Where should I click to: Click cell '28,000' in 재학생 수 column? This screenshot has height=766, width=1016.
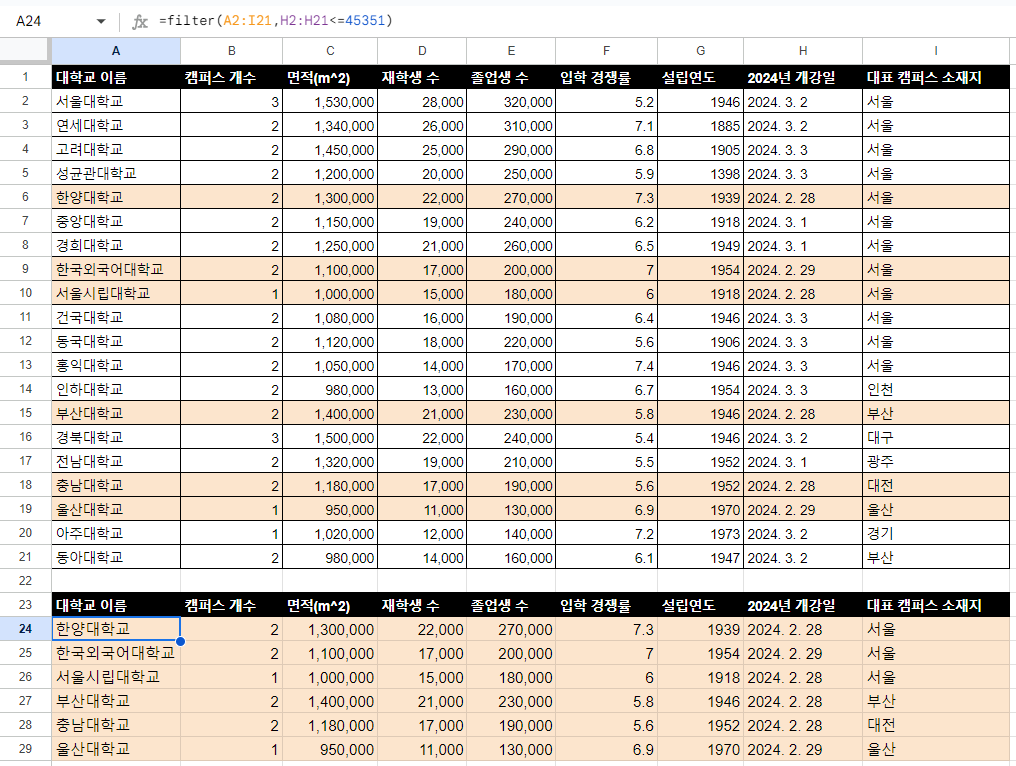pyautogui.click(x=422, y=102)
